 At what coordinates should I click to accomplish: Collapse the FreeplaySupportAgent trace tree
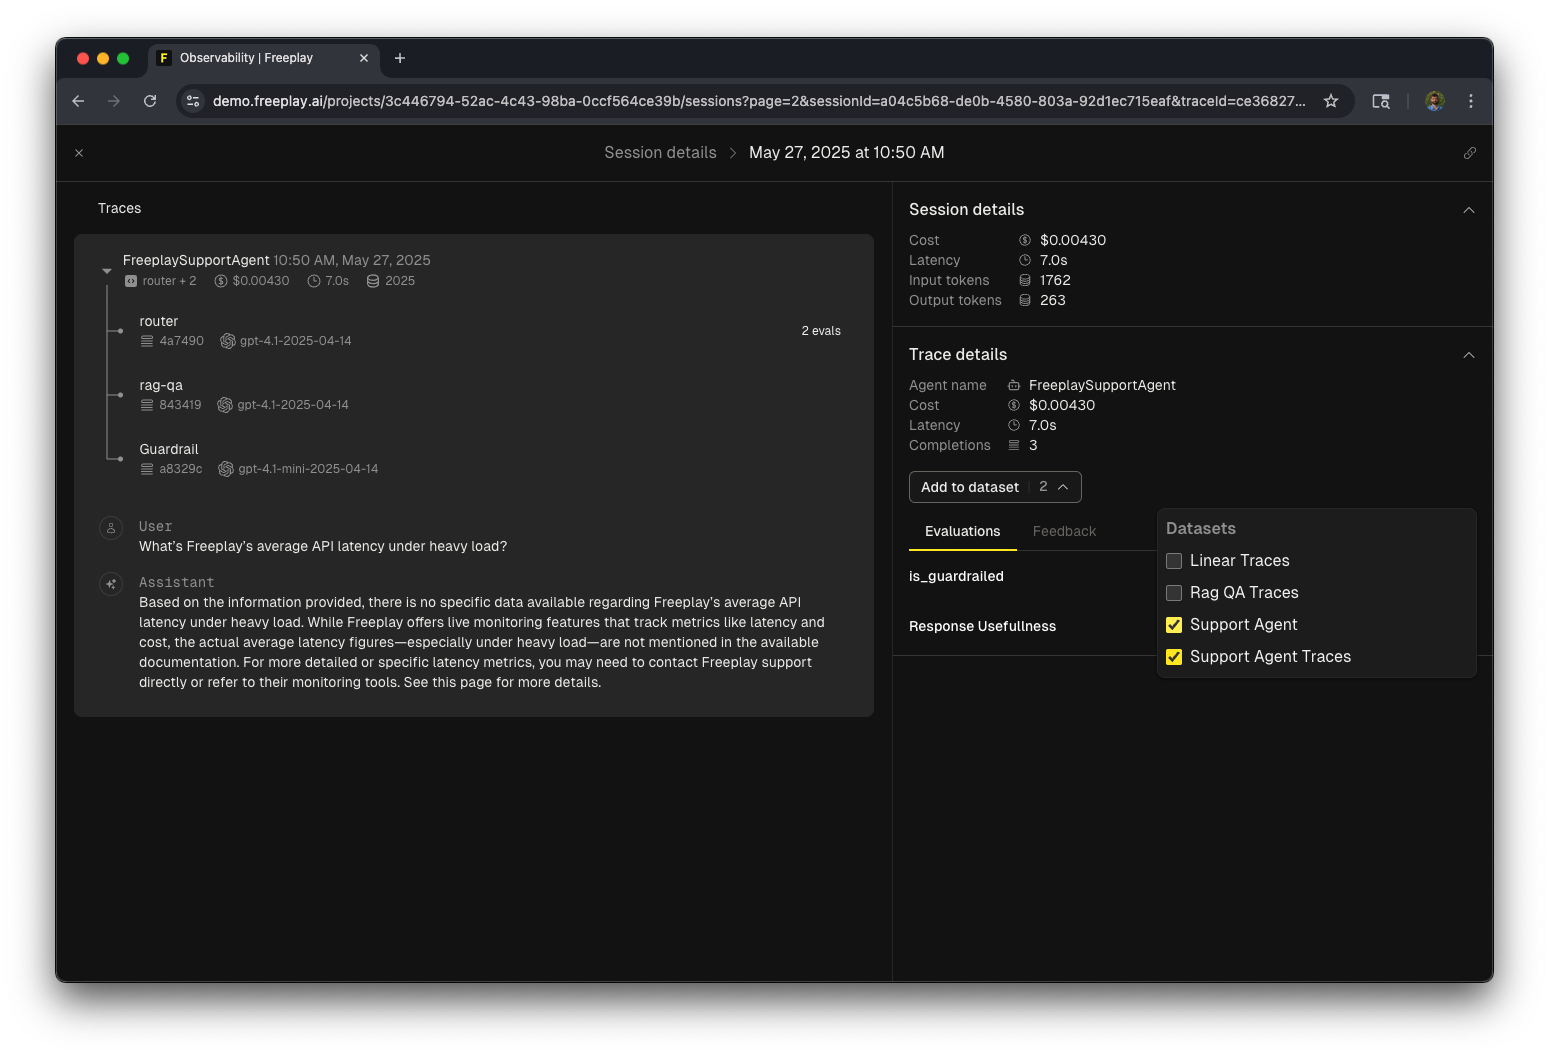pyautogui.click(x=106, y=271)
